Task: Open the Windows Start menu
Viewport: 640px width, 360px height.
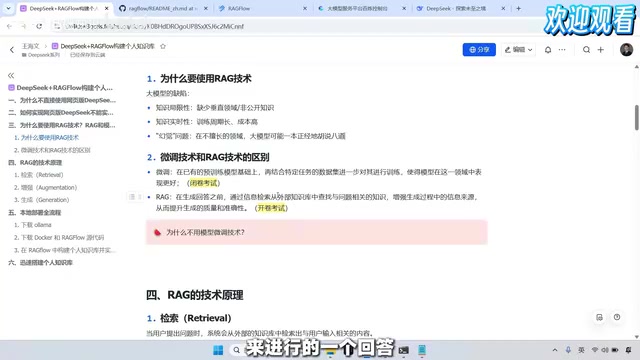Action: 218,350
